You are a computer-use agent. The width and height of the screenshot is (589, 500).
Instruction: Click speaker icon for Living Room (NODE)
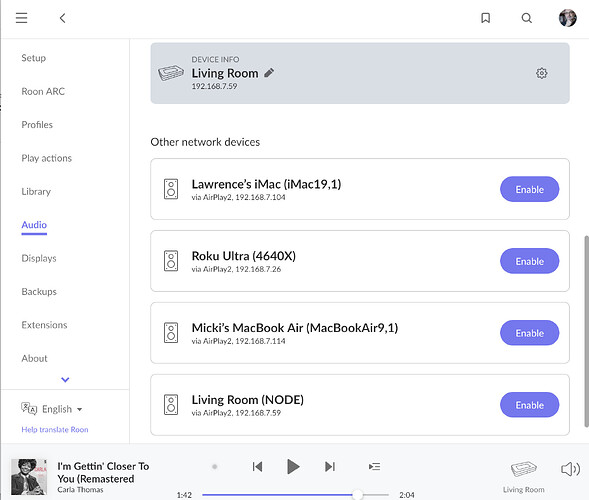point(171,405)
